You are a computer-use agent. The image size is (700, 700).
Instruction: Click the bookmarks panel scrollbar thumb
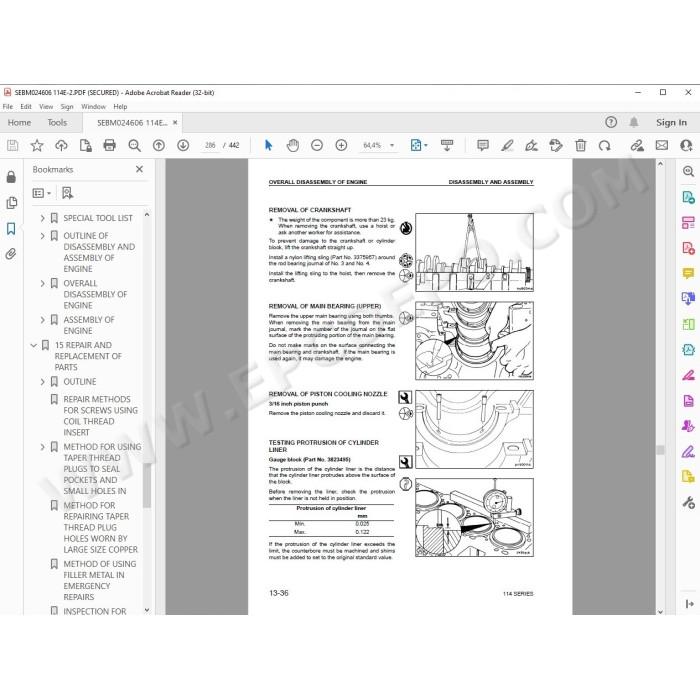tap(146, 485)
